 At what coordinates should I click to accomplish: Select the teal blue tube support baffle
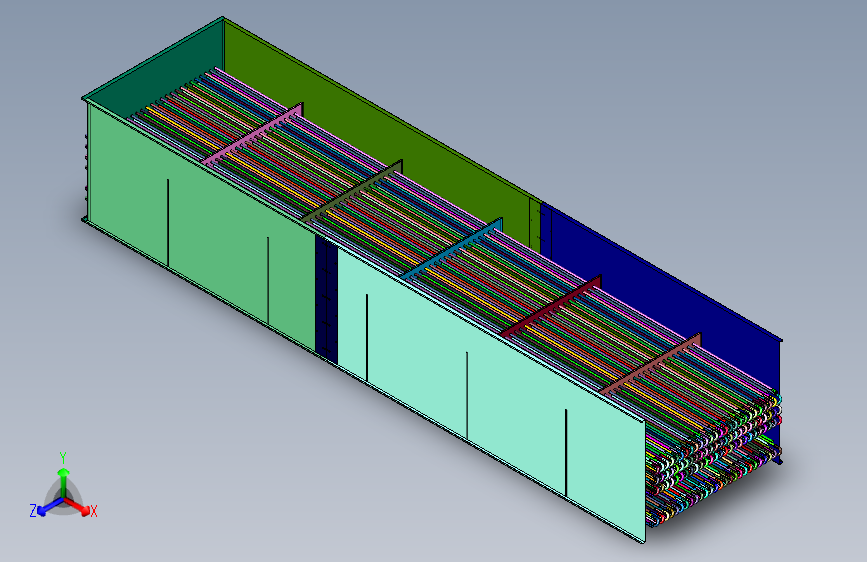(452, 249)
